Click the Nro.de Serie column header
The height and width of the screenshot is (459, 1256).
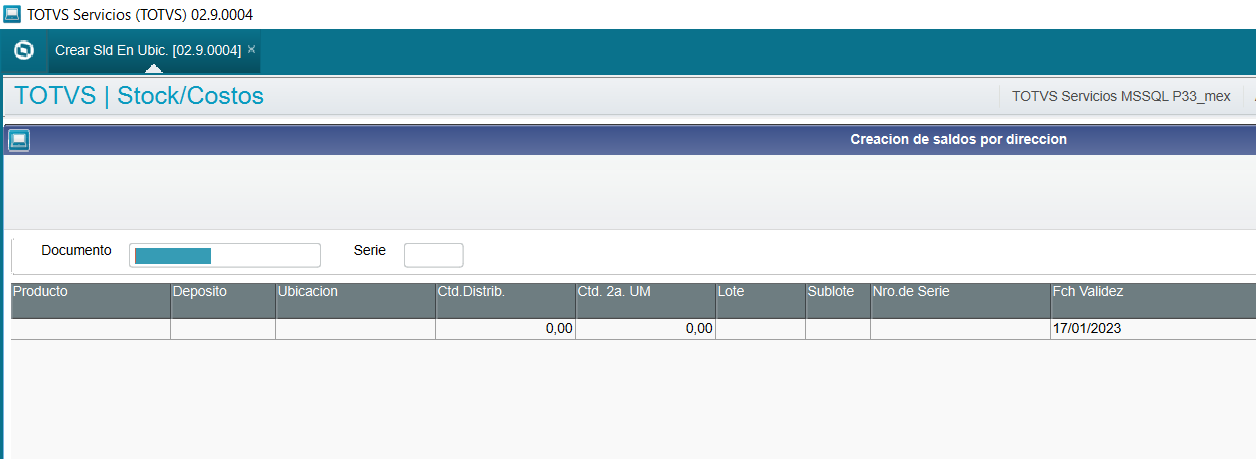[x=960, y=300]
